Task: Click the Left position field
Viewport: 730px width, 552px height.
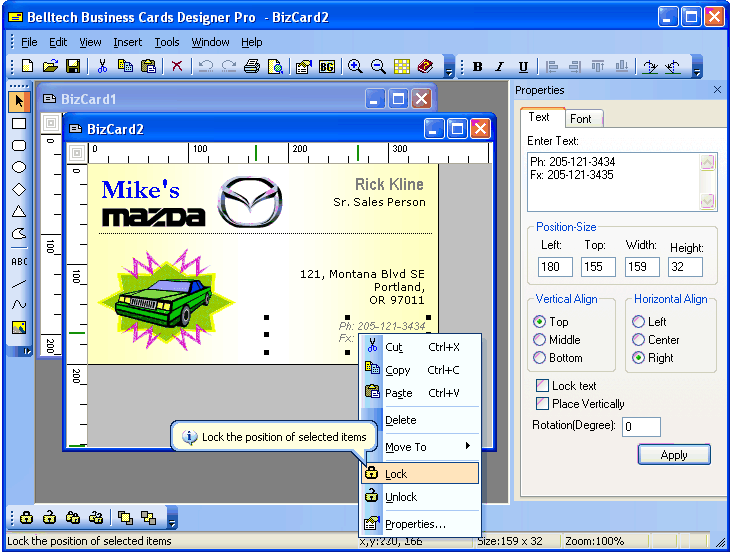Action: tap(555, 267)
